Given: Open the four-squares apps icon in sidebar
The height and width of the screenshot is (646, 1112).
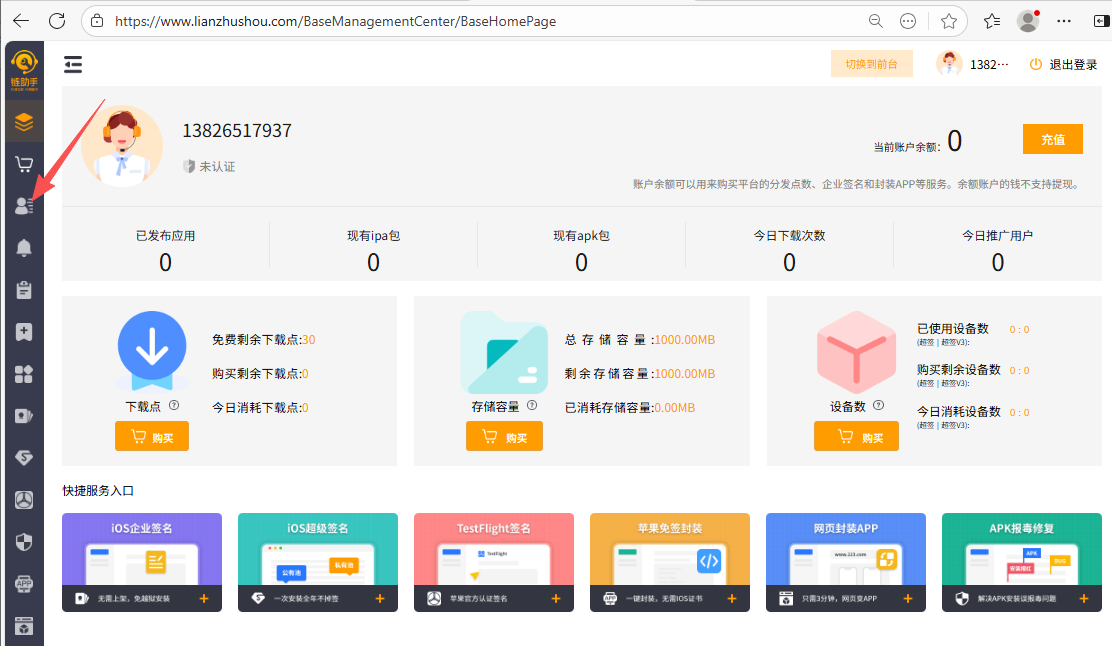Looking at the screenshot, I should 24,374.
